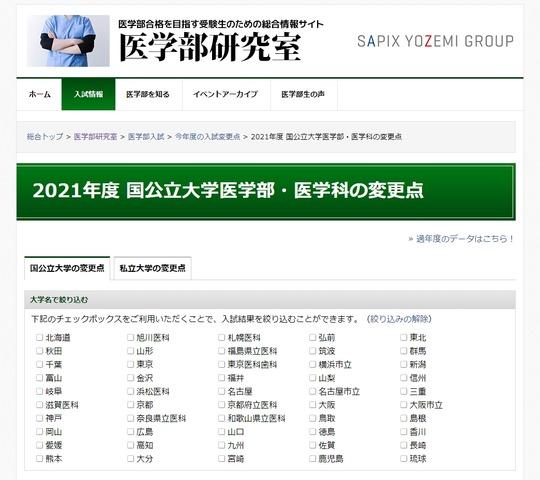Enable the 岡山 checkbox
Image resolution: width=540 pixels, height=480 pixels.
(x=39, y=431)
